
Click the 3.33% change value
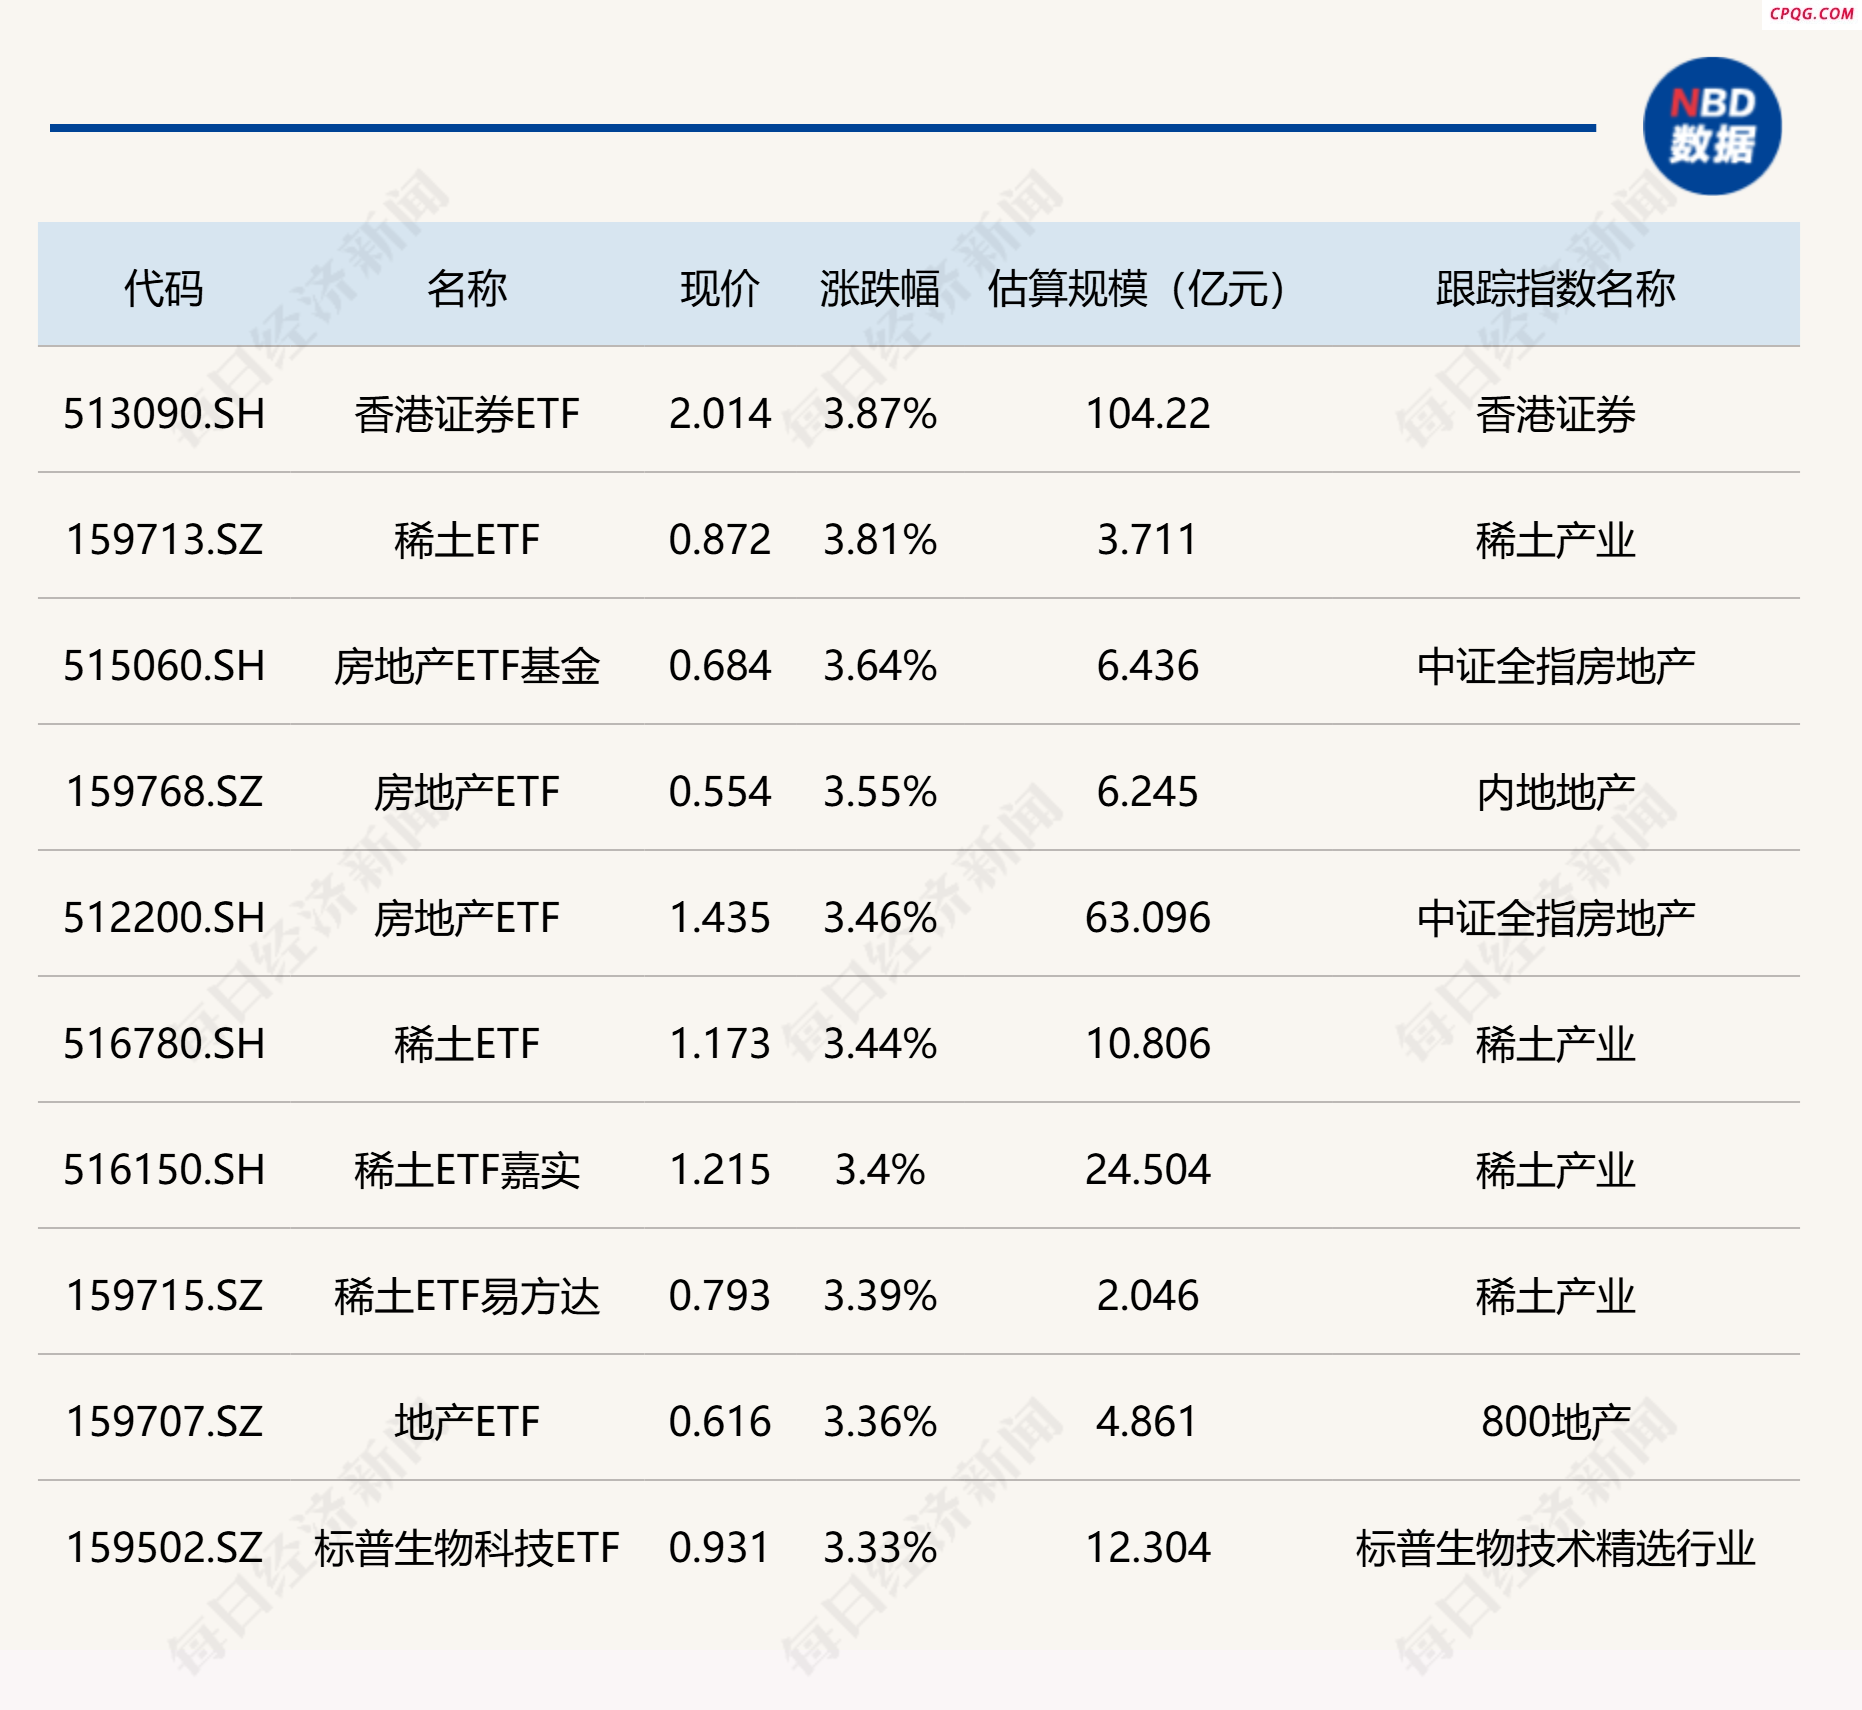(x=880, y=1548)
